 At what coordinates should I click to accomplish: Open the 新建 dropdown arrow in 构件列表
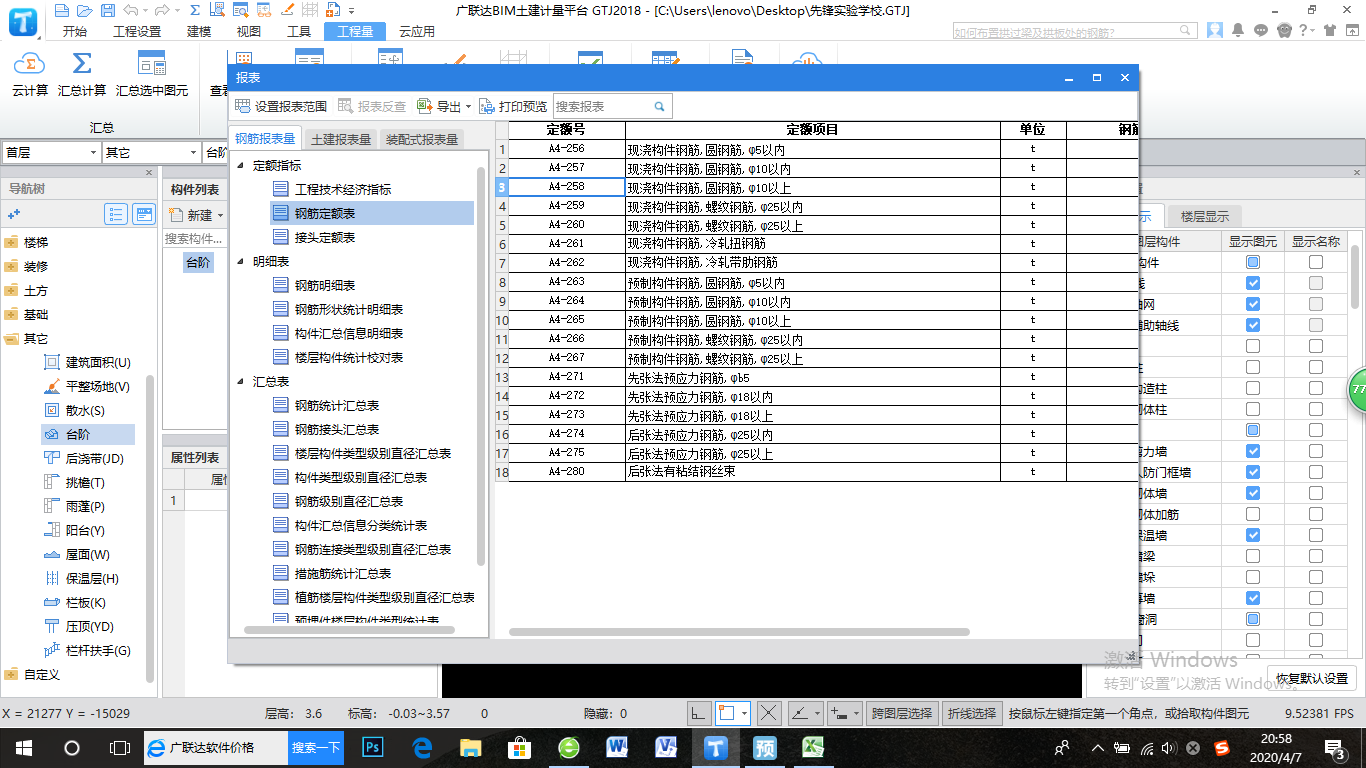(220, 215)
